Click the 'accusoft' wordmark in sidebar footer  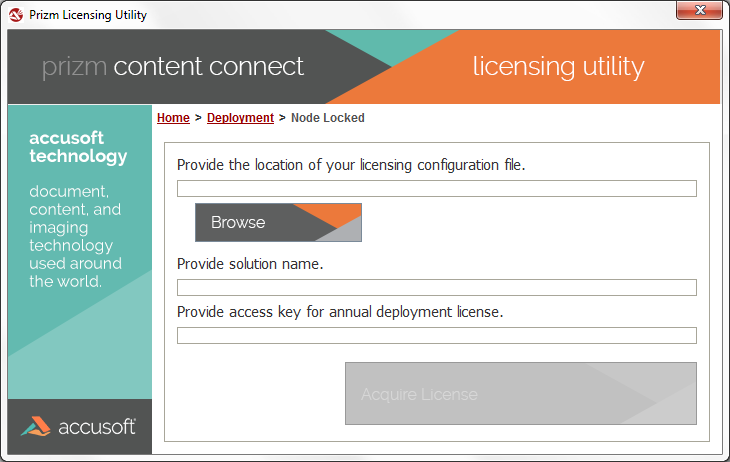coord(97,427)
